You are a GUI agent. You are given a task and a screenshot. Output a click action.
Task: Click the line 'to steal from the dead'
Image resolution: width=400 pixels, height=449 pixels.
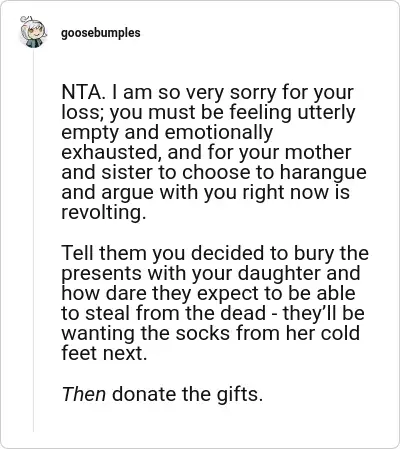[164, 313]
